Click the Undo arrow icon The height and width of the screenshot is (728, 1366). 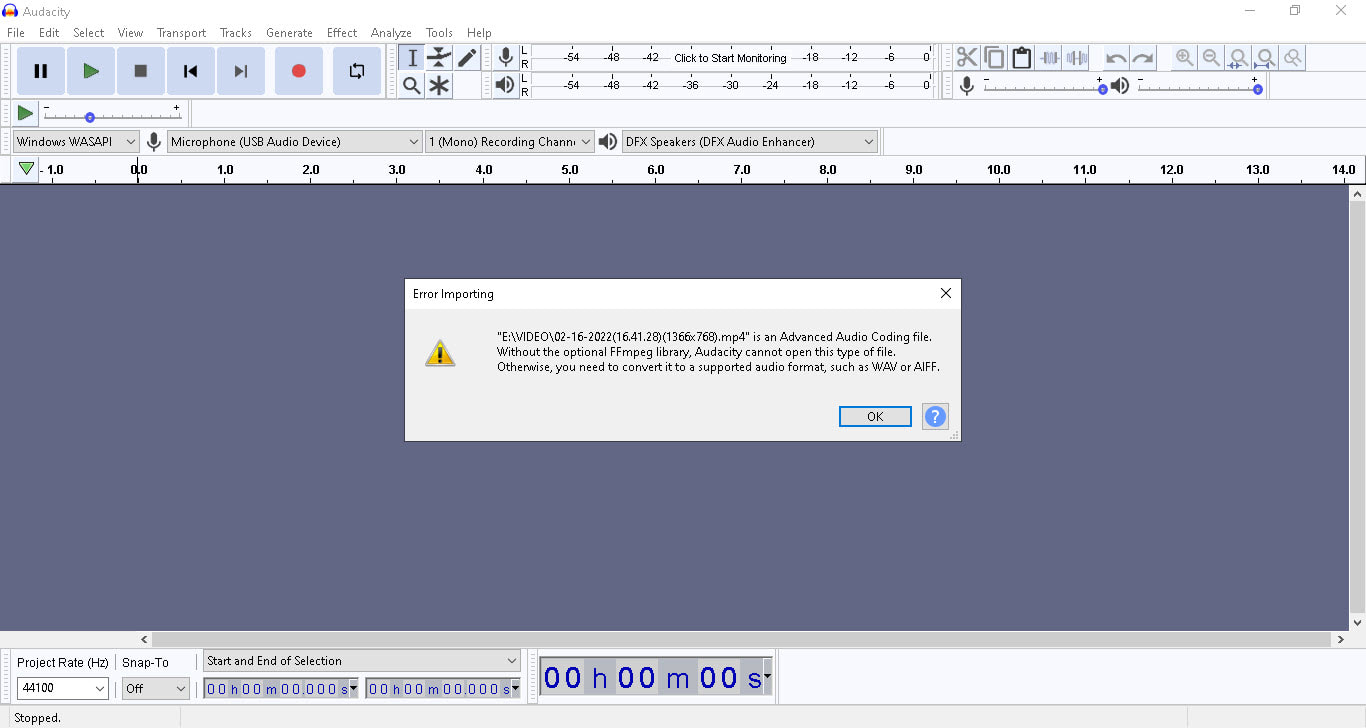pos(1116,58)
